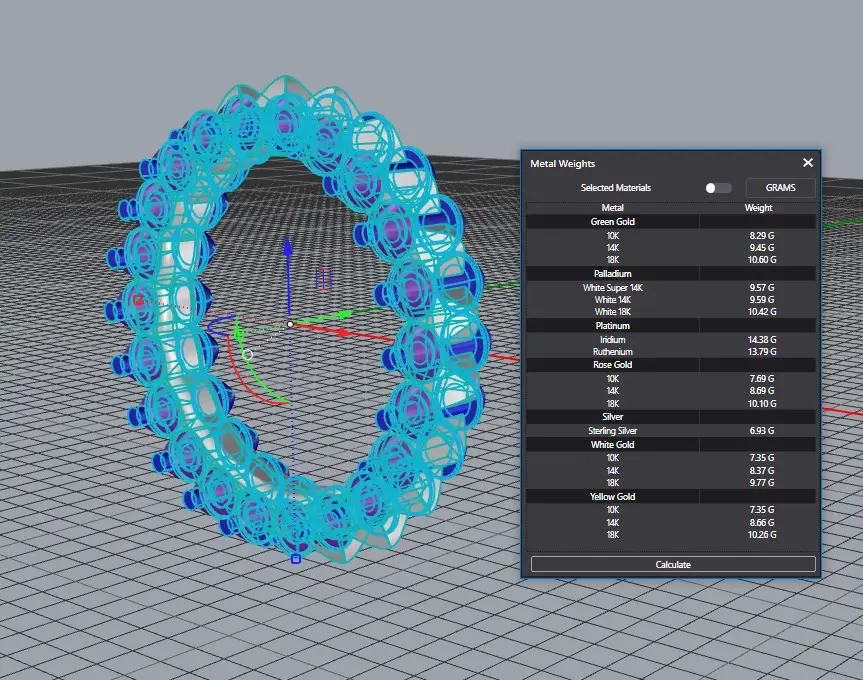Click the blue square Z-scale handle below the ring
863x680 pixels.
coord(295,559)
